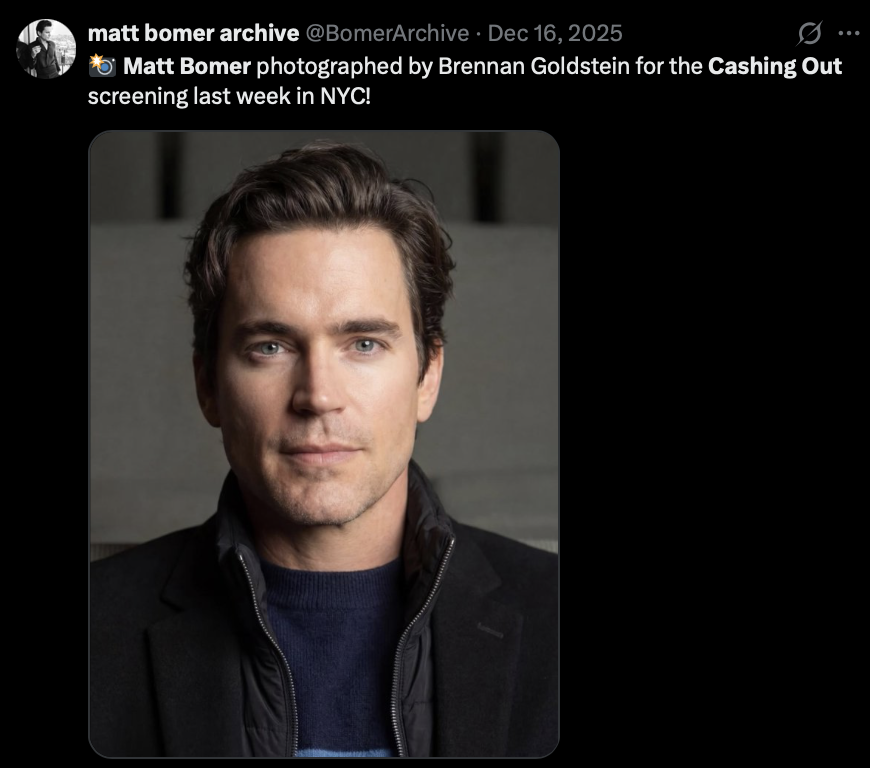Click the matt bomer archive display name

(x=193, y=33)
